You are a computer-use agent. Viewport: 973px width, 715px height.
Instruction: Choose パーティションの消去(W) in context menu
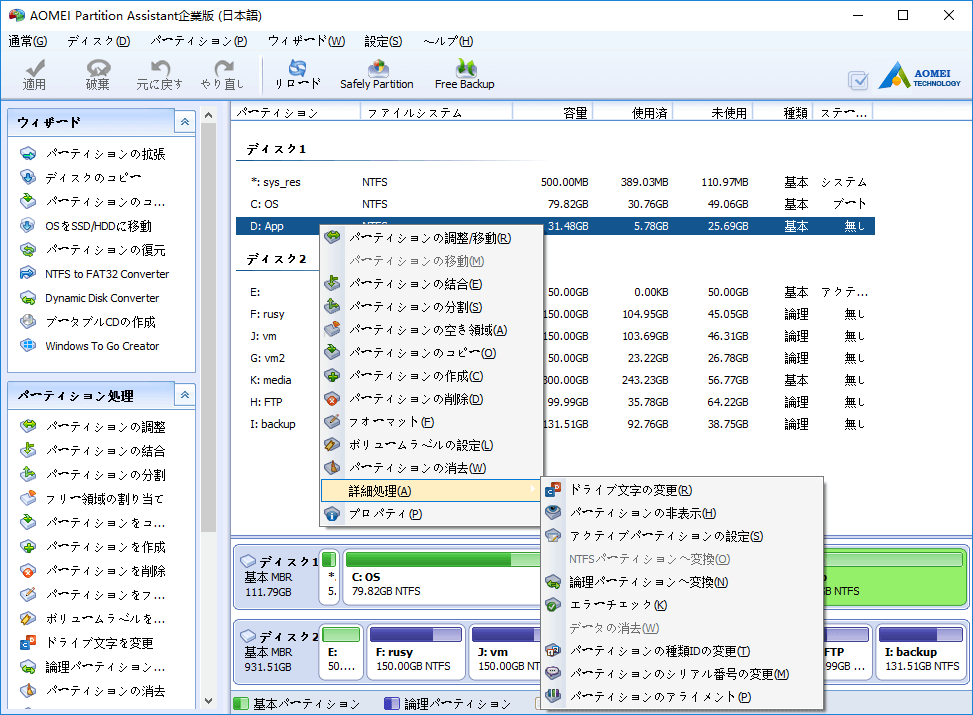tap(431, 468)
